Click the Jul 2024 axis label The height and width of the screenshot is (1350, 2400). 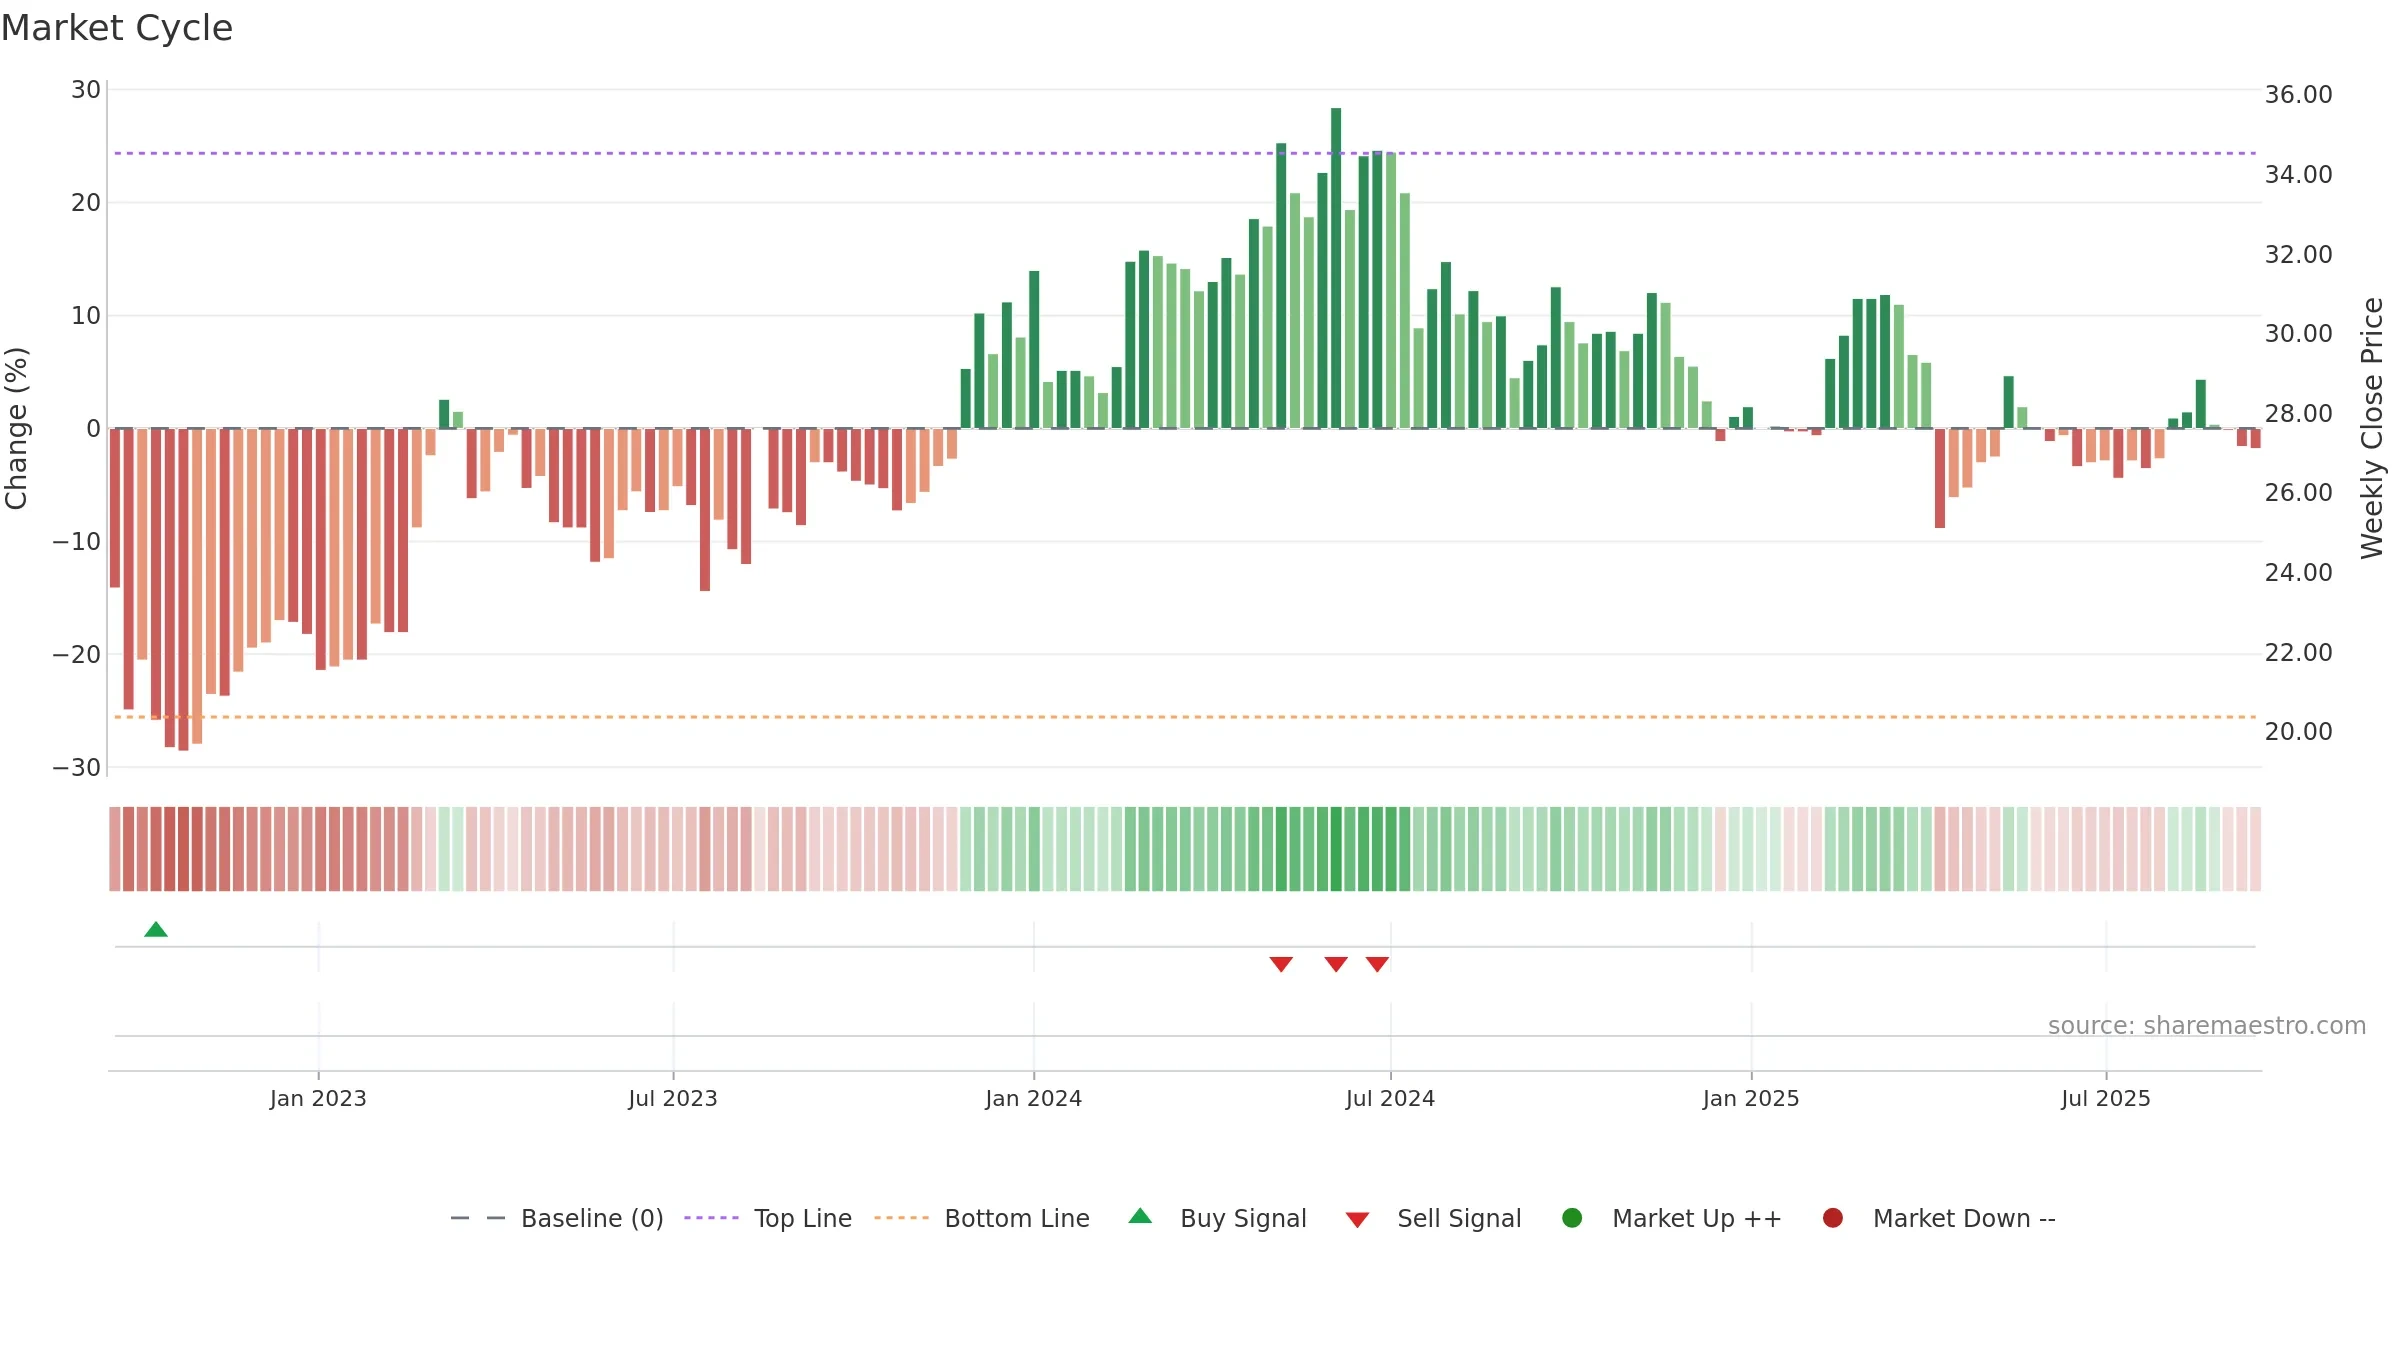[1390, 1099]
